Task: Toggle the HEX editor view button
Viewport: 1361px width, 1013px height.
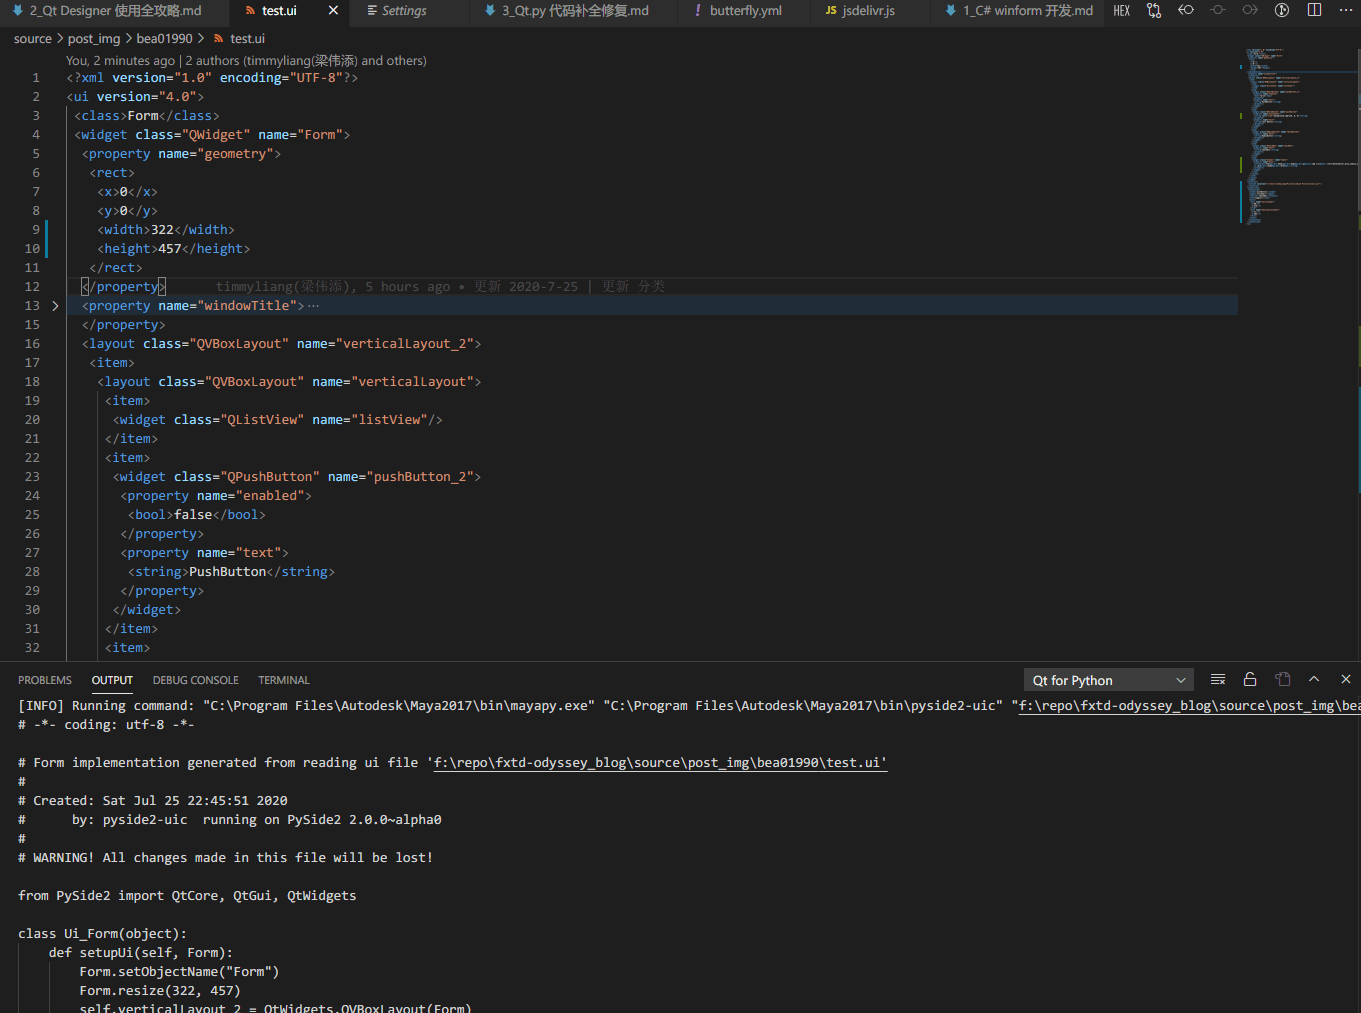Action: [x=1121, y=10]
